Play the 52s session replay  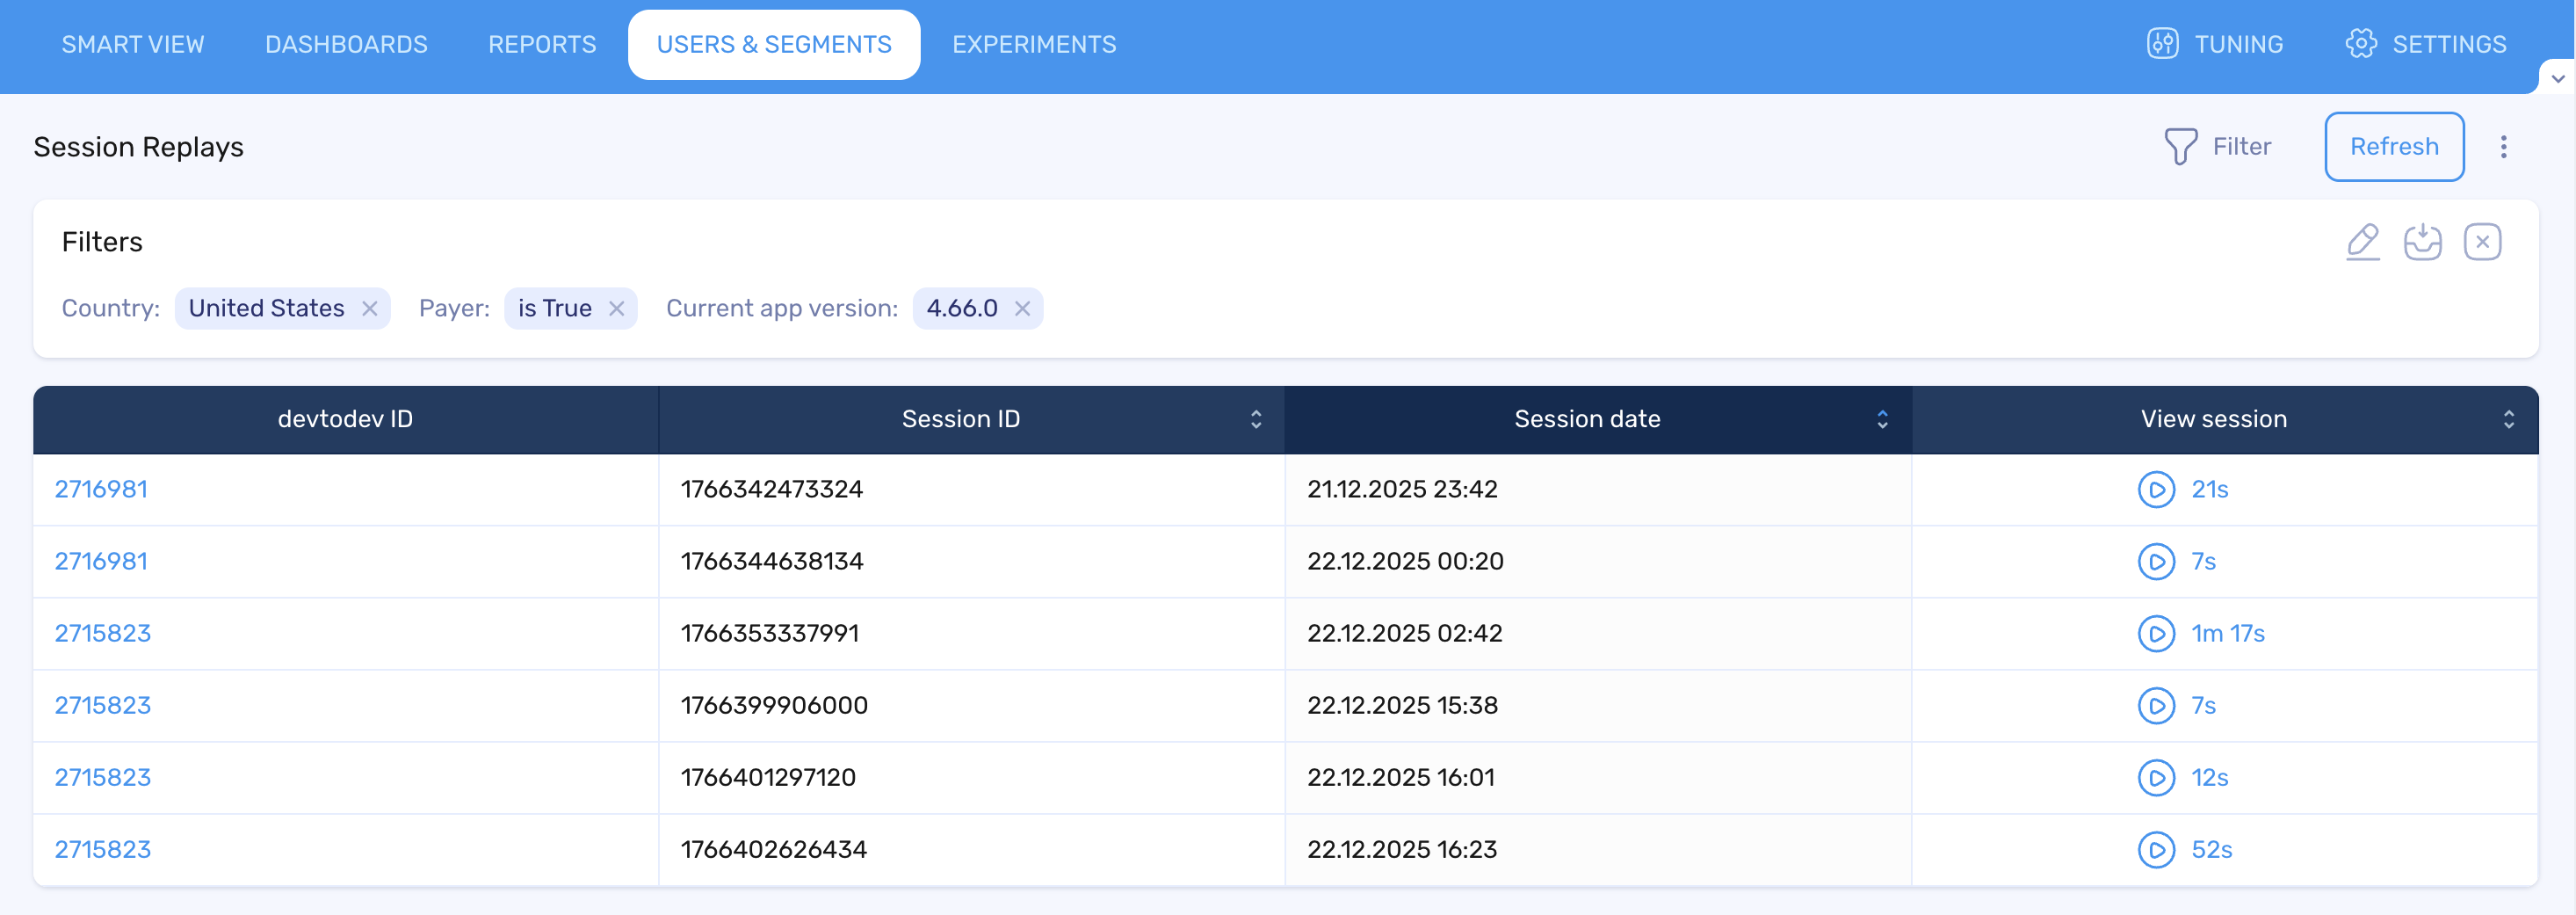[2156, 850]
